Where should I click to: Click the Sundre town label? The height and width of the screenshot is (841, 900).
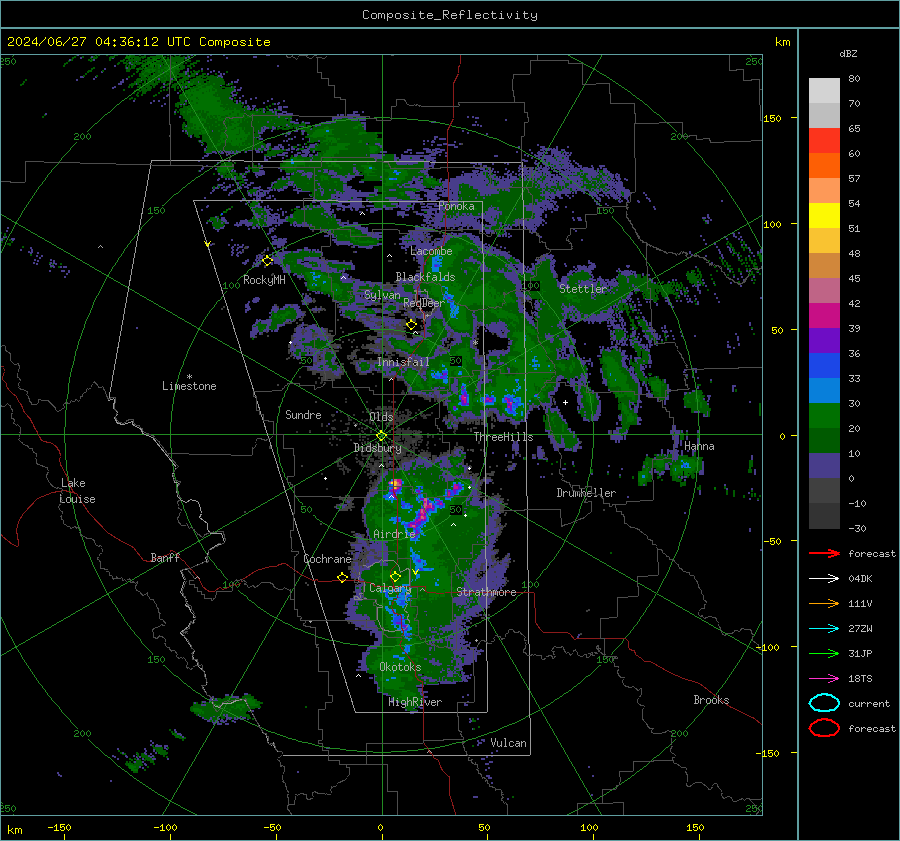(303, 415)
